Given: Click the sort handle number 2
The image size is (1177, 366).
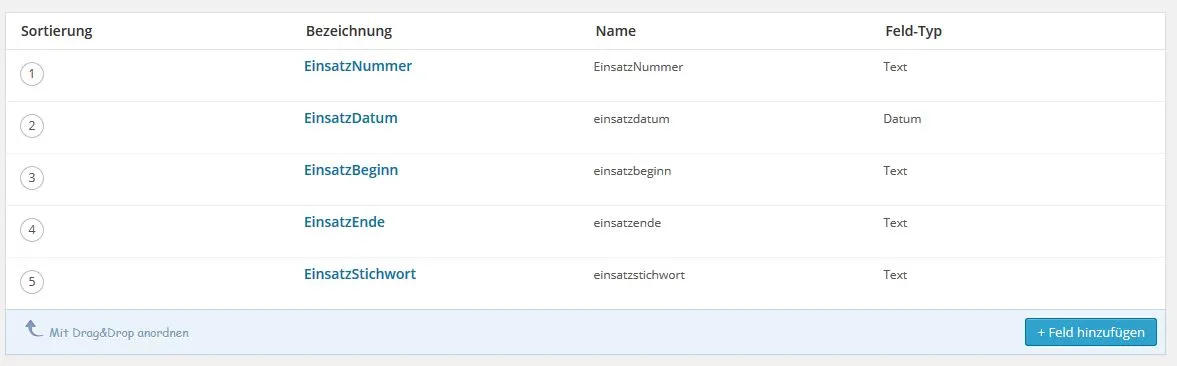Looking at the screenshot, I should (x=32, y=127).
